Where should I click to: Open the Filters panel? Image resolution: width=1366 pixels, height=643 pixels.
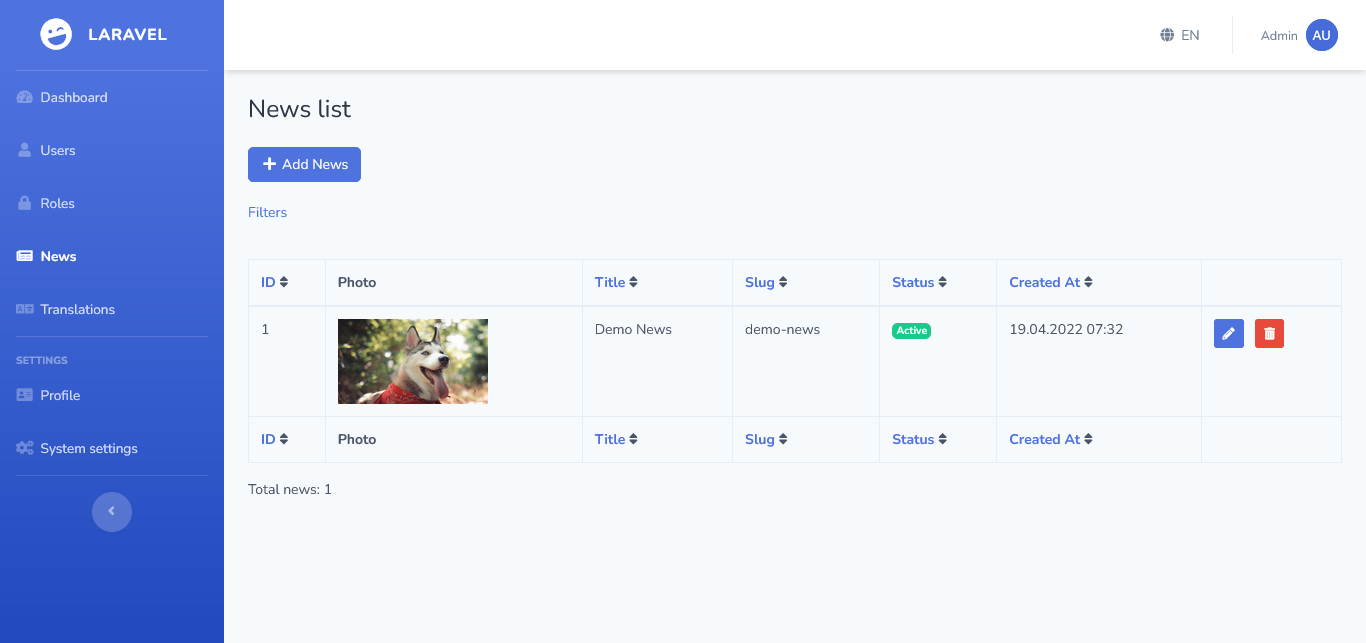coord(267,212)
